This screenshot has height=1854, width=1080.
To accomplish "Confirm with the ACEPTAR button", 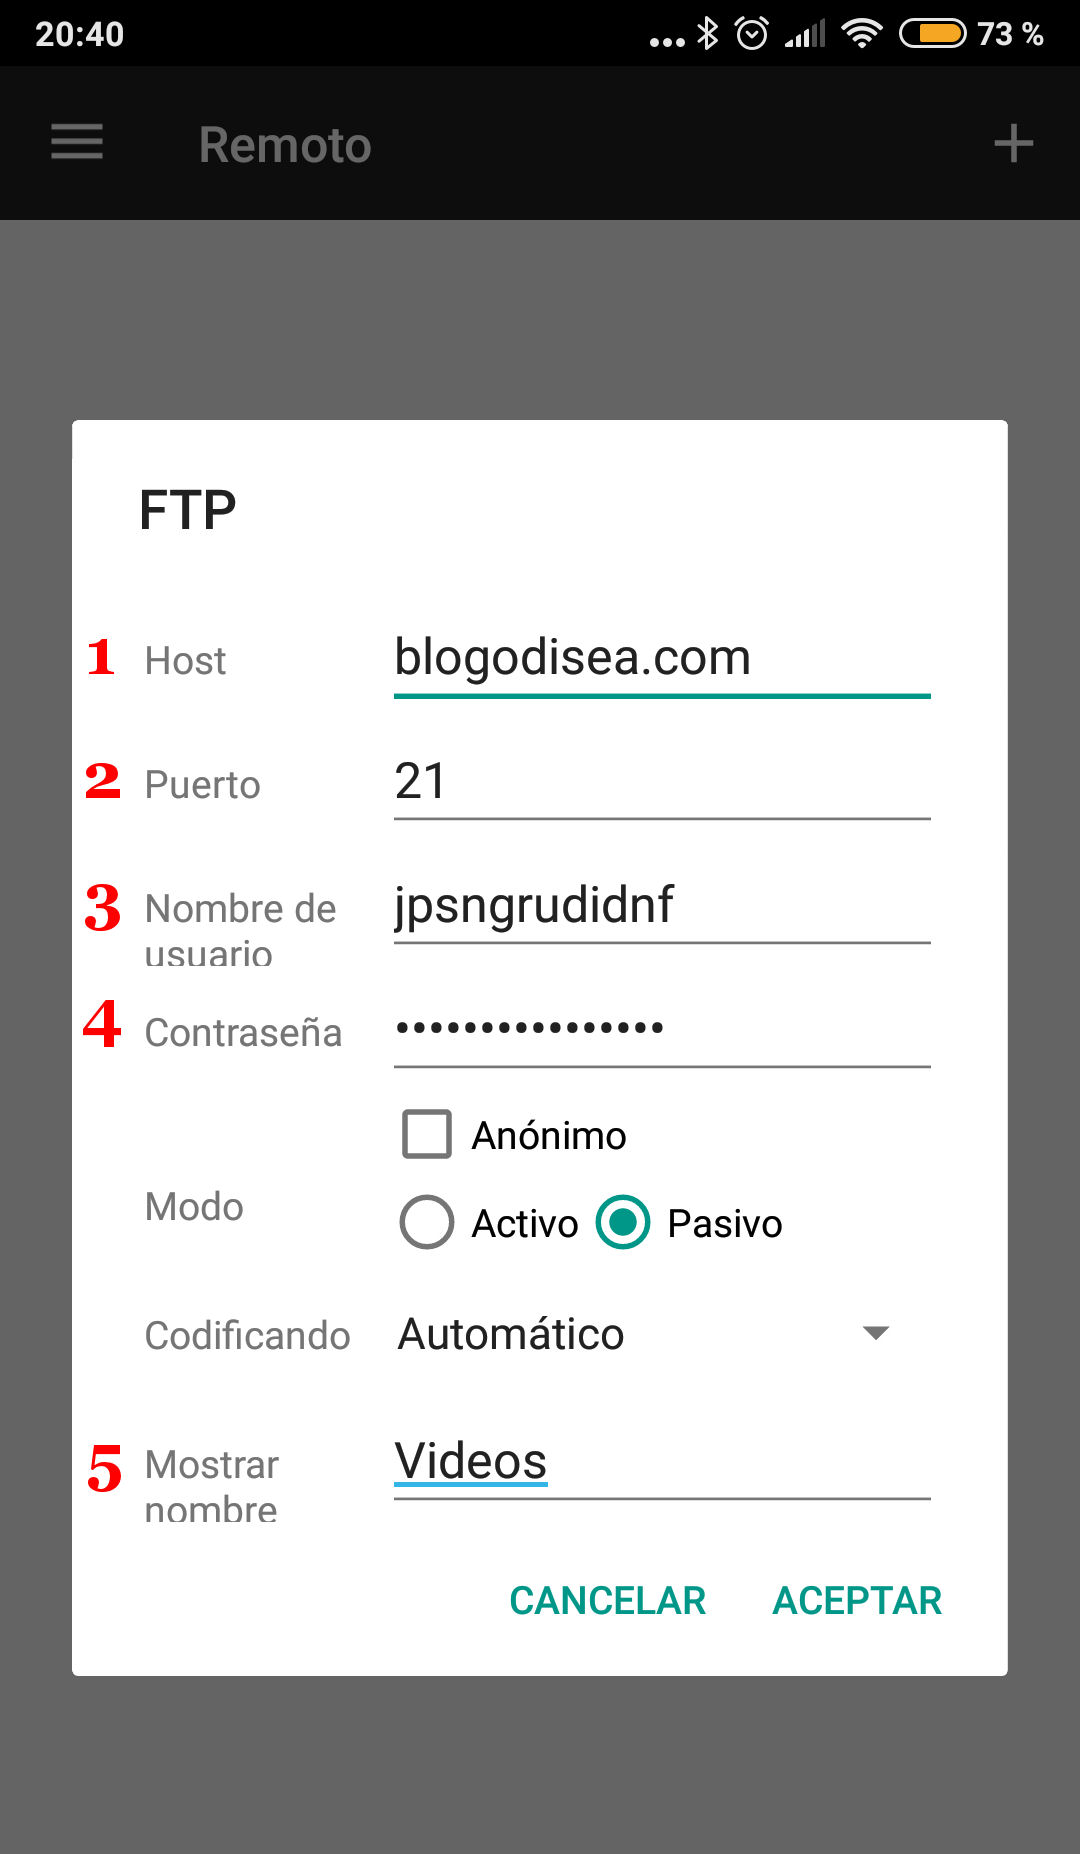I will click(857, 1600).
